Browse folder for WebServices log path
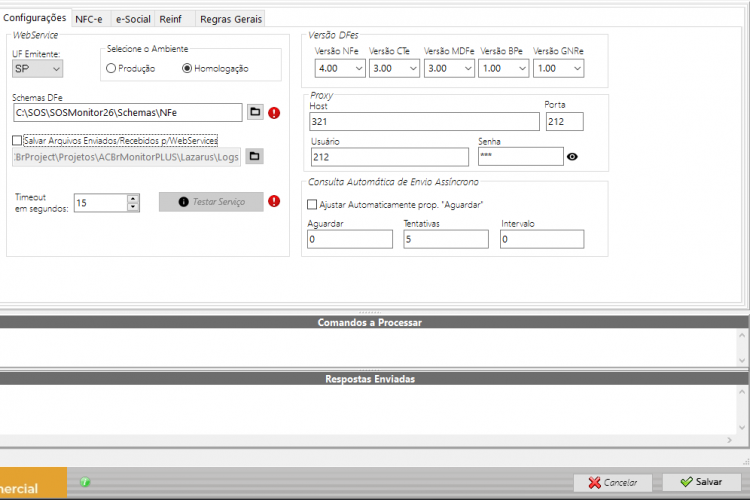750x500 pixels. click(254, 156)
